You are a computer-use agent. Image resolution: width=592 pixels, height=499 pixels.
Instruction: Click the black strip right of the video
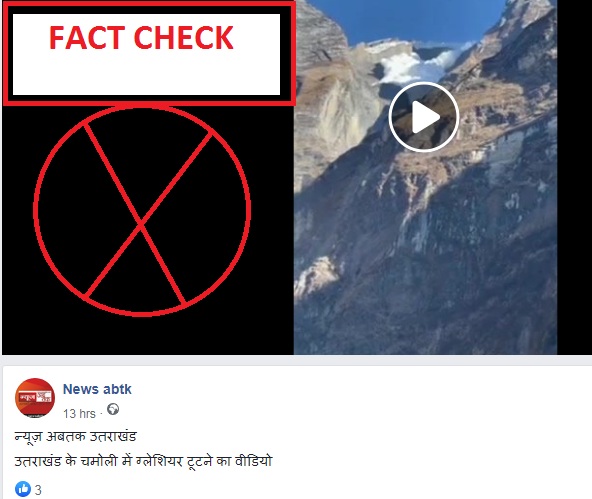point(574,177)
